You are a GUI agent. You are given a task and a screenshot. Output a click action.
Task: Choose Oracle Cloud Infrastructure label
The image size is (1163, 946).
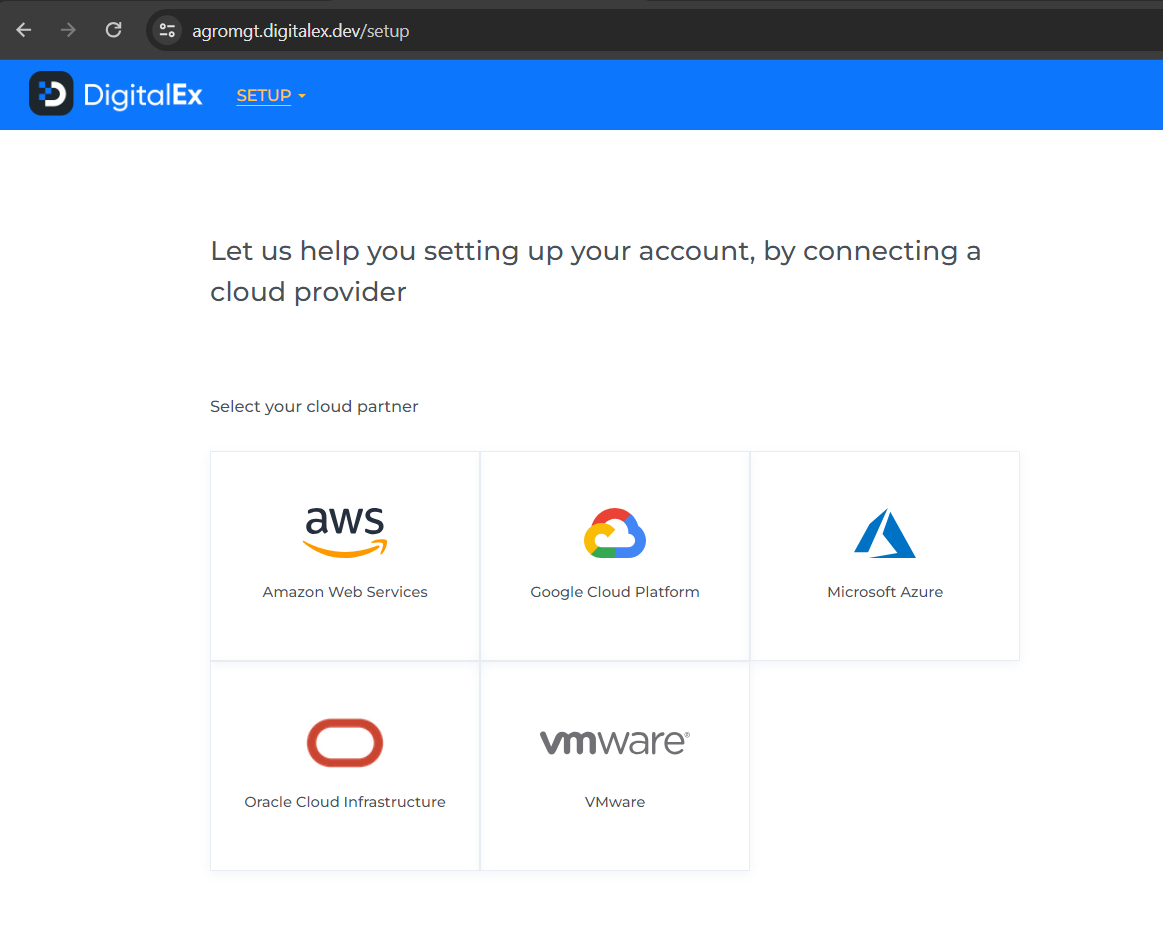[345, 802]
